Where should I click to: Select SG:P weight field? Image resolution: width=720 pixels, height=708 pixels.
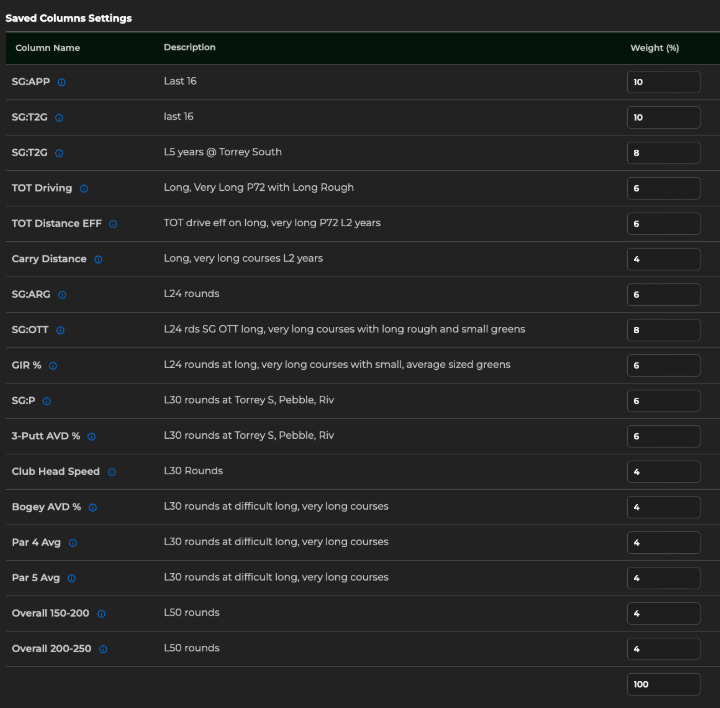coord(664,401)
